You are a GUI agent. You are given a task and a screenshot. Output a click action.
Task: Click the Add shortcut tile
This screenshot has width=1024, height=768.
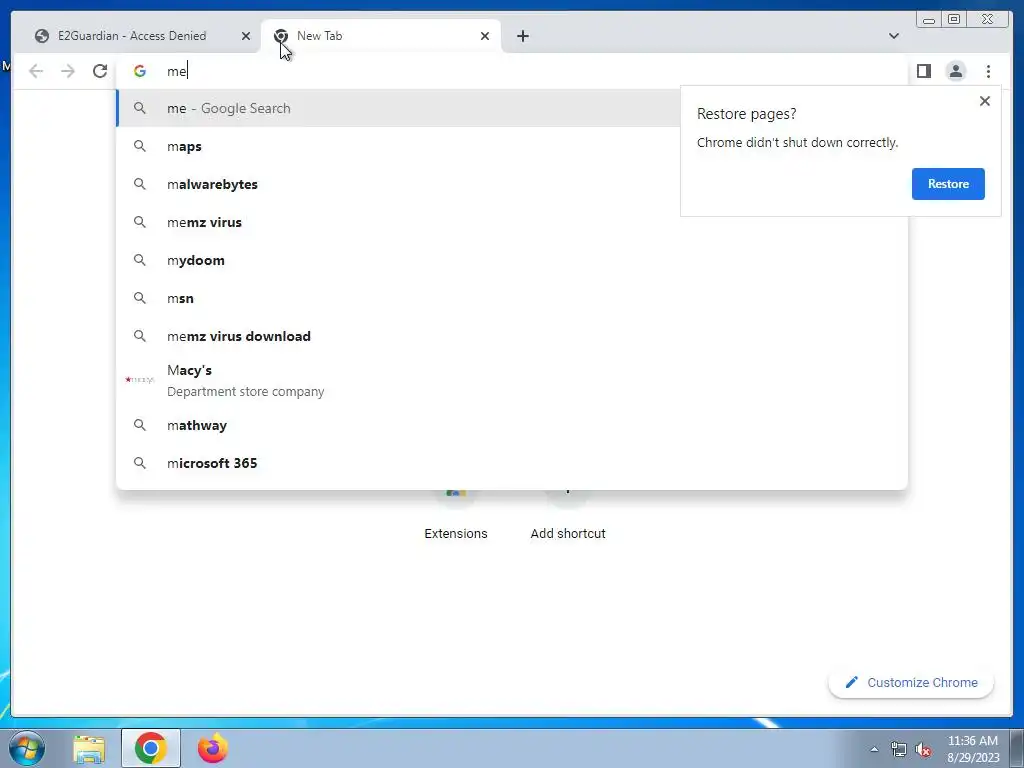coord(568,515)
